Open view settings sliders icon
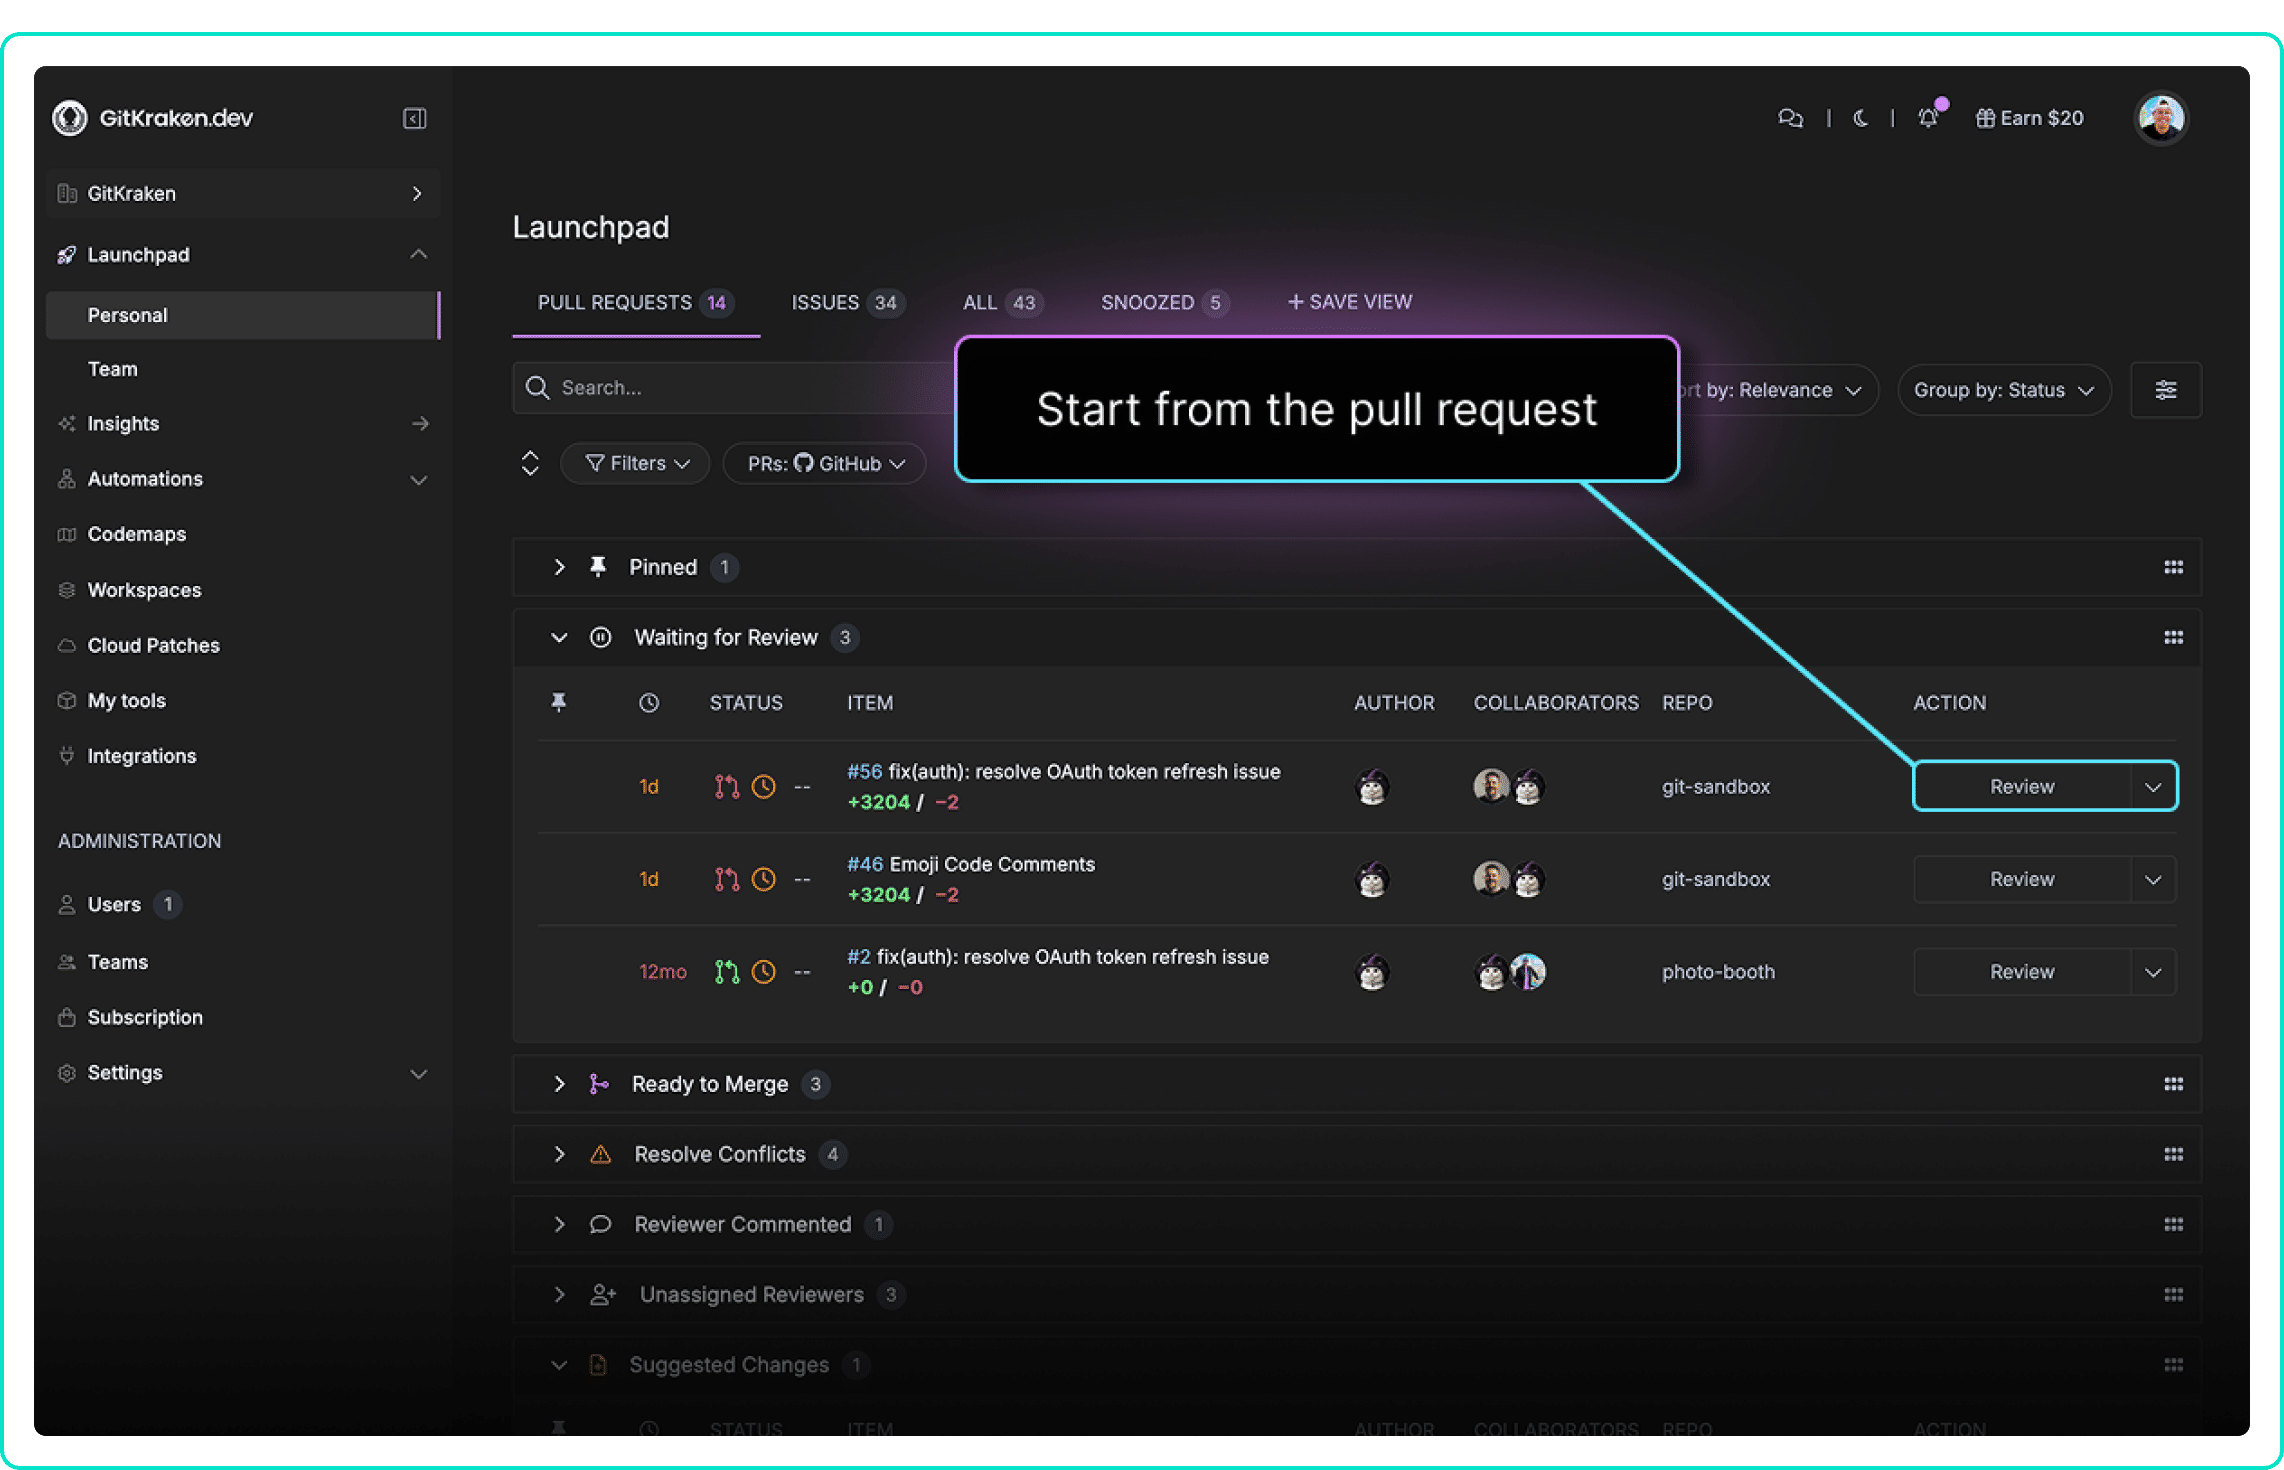 click(2166, 390)
